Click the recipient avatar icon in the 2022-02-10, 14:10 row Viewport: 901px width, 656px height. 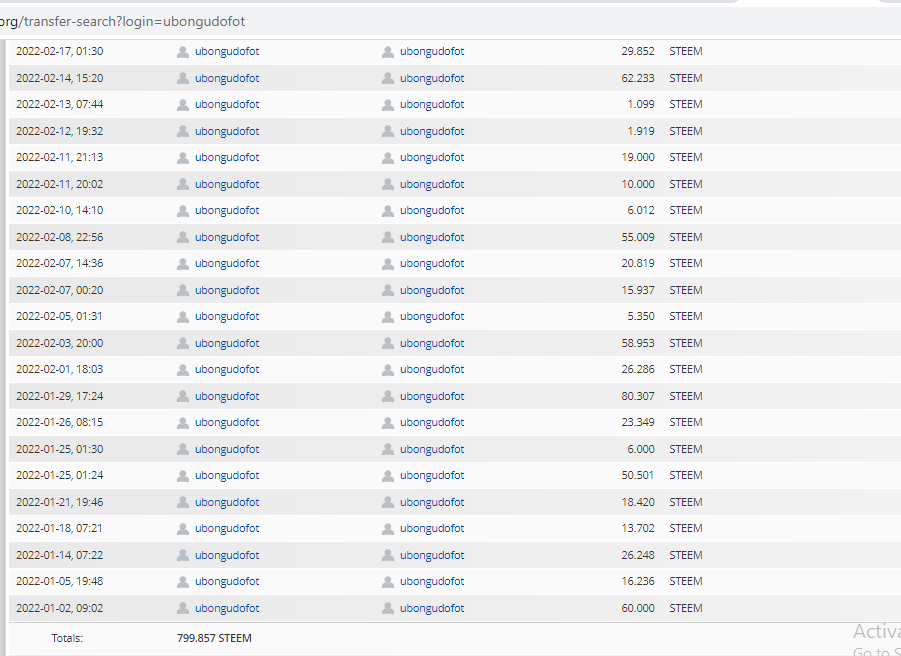click(x=388, y=211)
